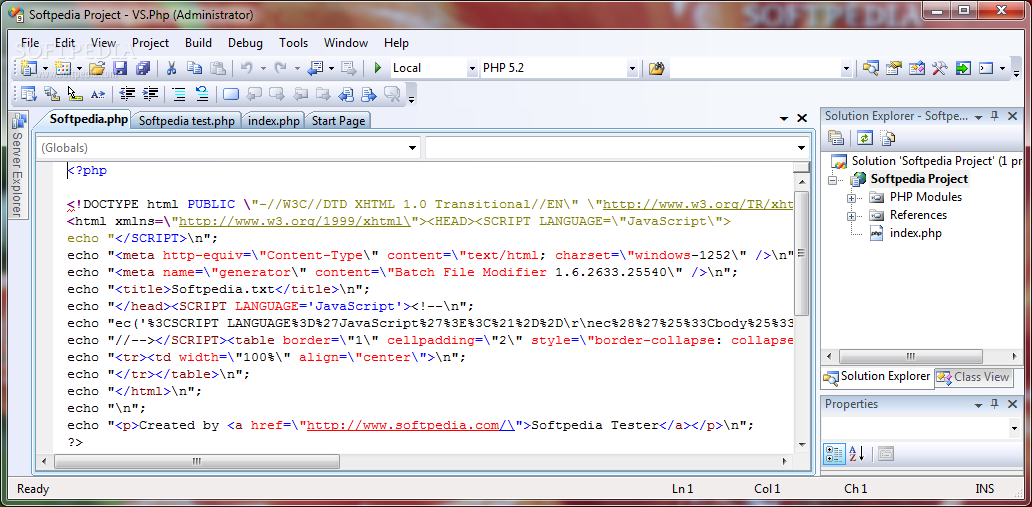Click the editor vertical scrollbar thumb
The width and height of the screenshot is (1032, 507).
point(801,254)
